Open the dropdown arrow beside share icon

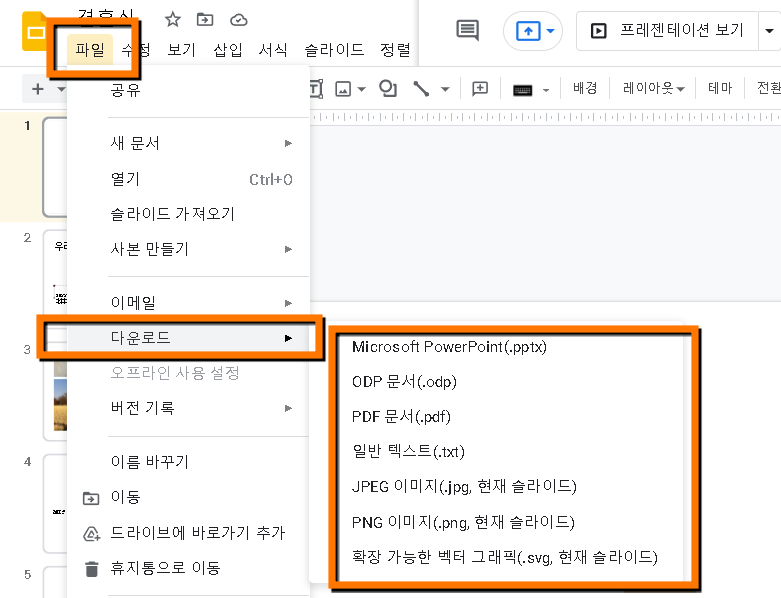[x=550, y=31]
